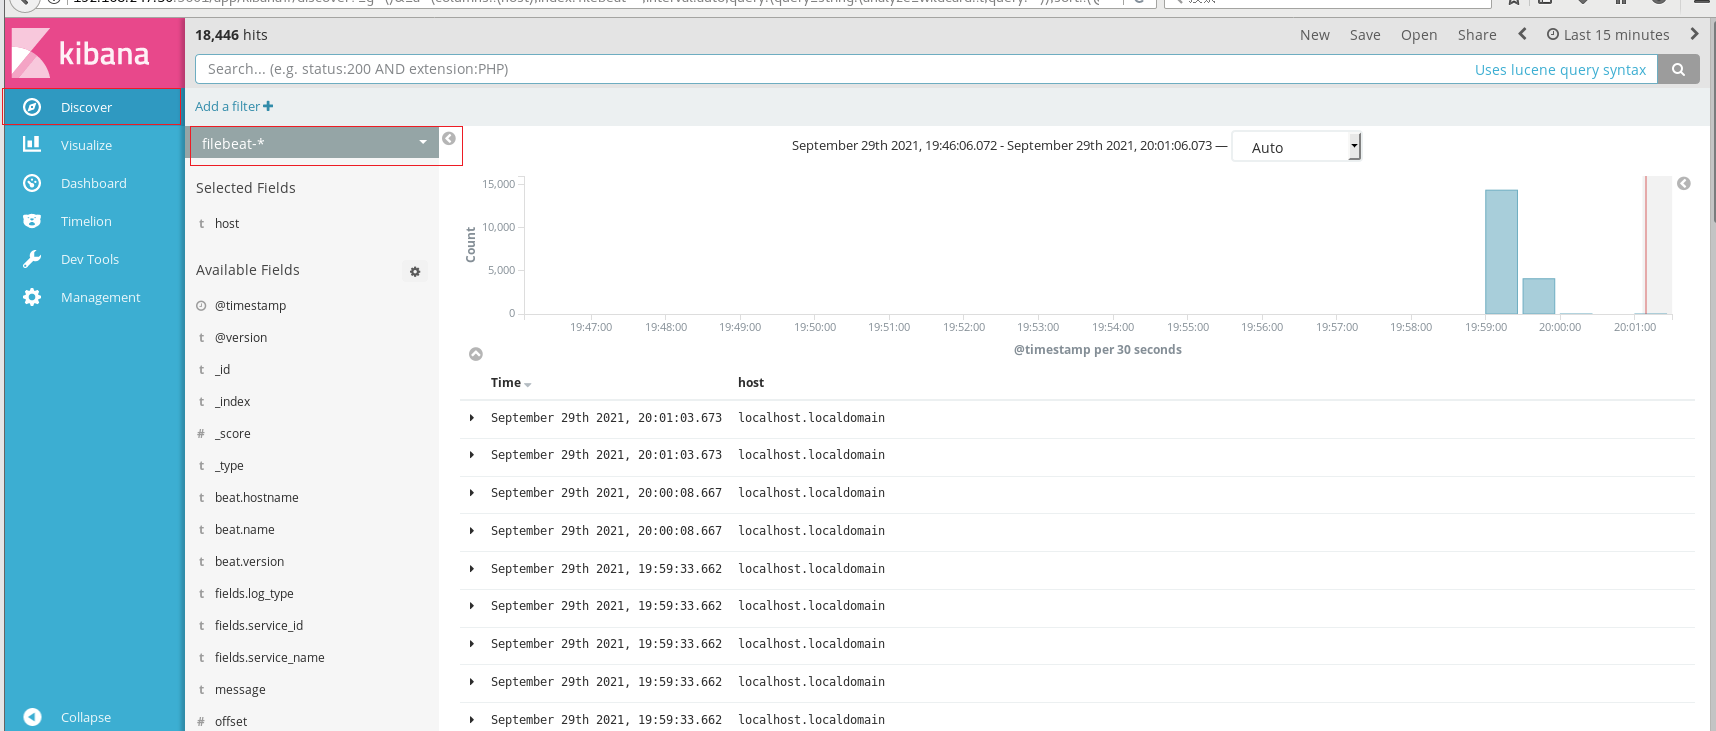
Task: Click the '@timestamp per 30 seconds' axis label
Action: pos(1098,350)
